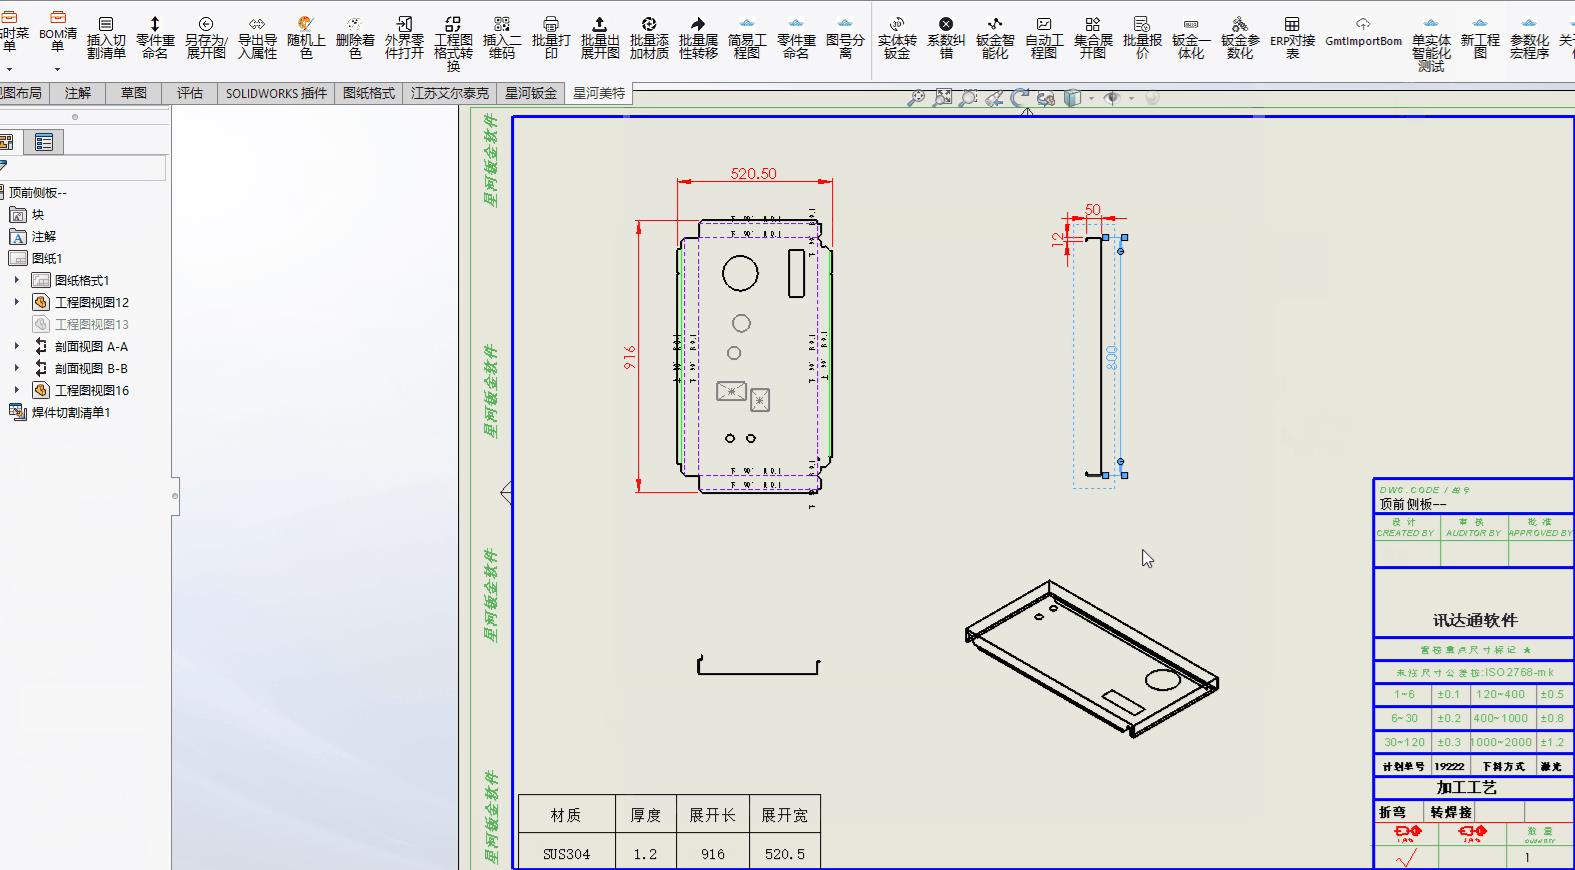Switch to the PropertyManager panel tab
The height and width of the screenshot is (870, 1575).
click(44, 142)
